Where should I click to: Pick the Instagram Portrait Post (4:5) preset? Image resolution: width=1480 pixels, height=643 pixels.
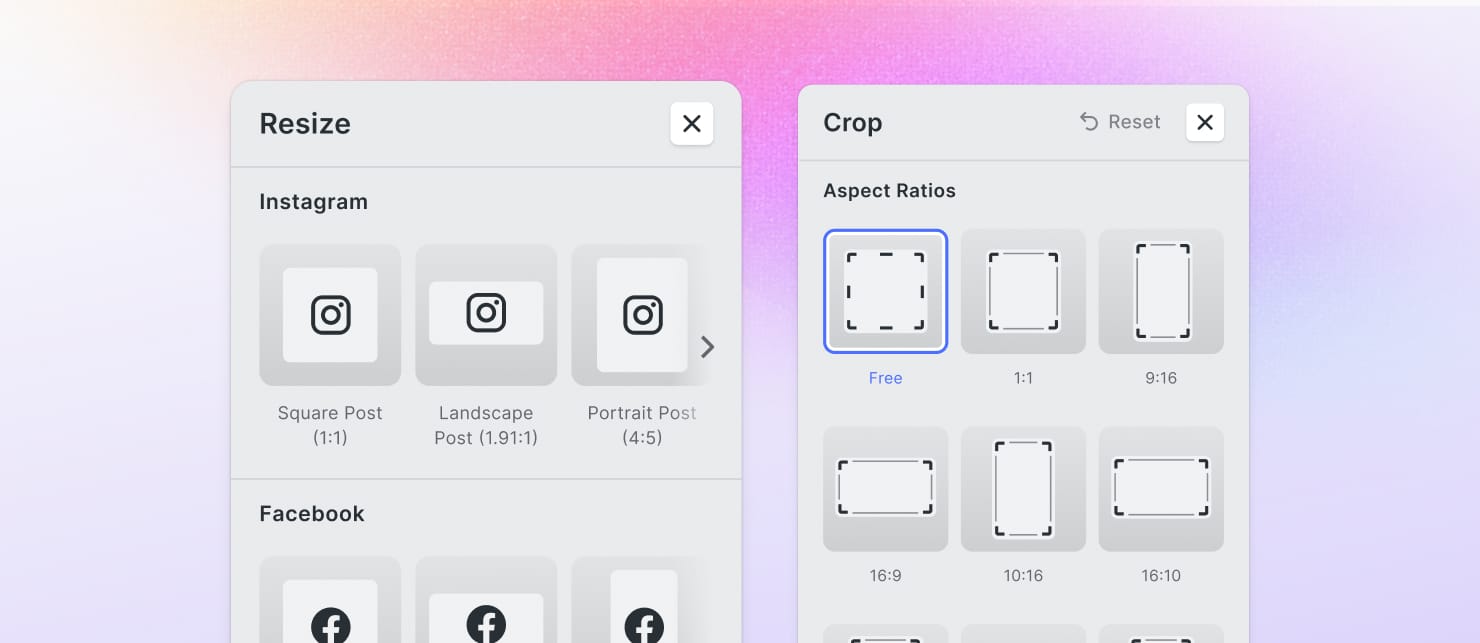[x=641, y=315]
